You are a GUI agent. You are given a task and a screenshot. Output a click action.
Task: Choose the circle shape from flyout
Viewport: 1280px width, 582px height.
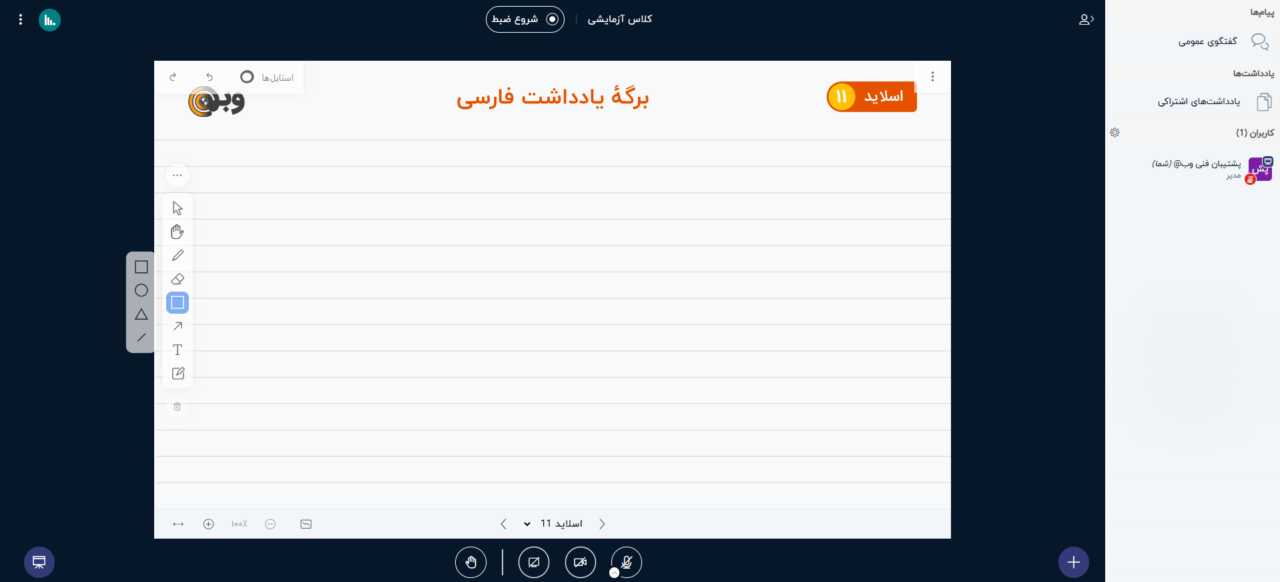pyautogui.click(x=141, y=291)
